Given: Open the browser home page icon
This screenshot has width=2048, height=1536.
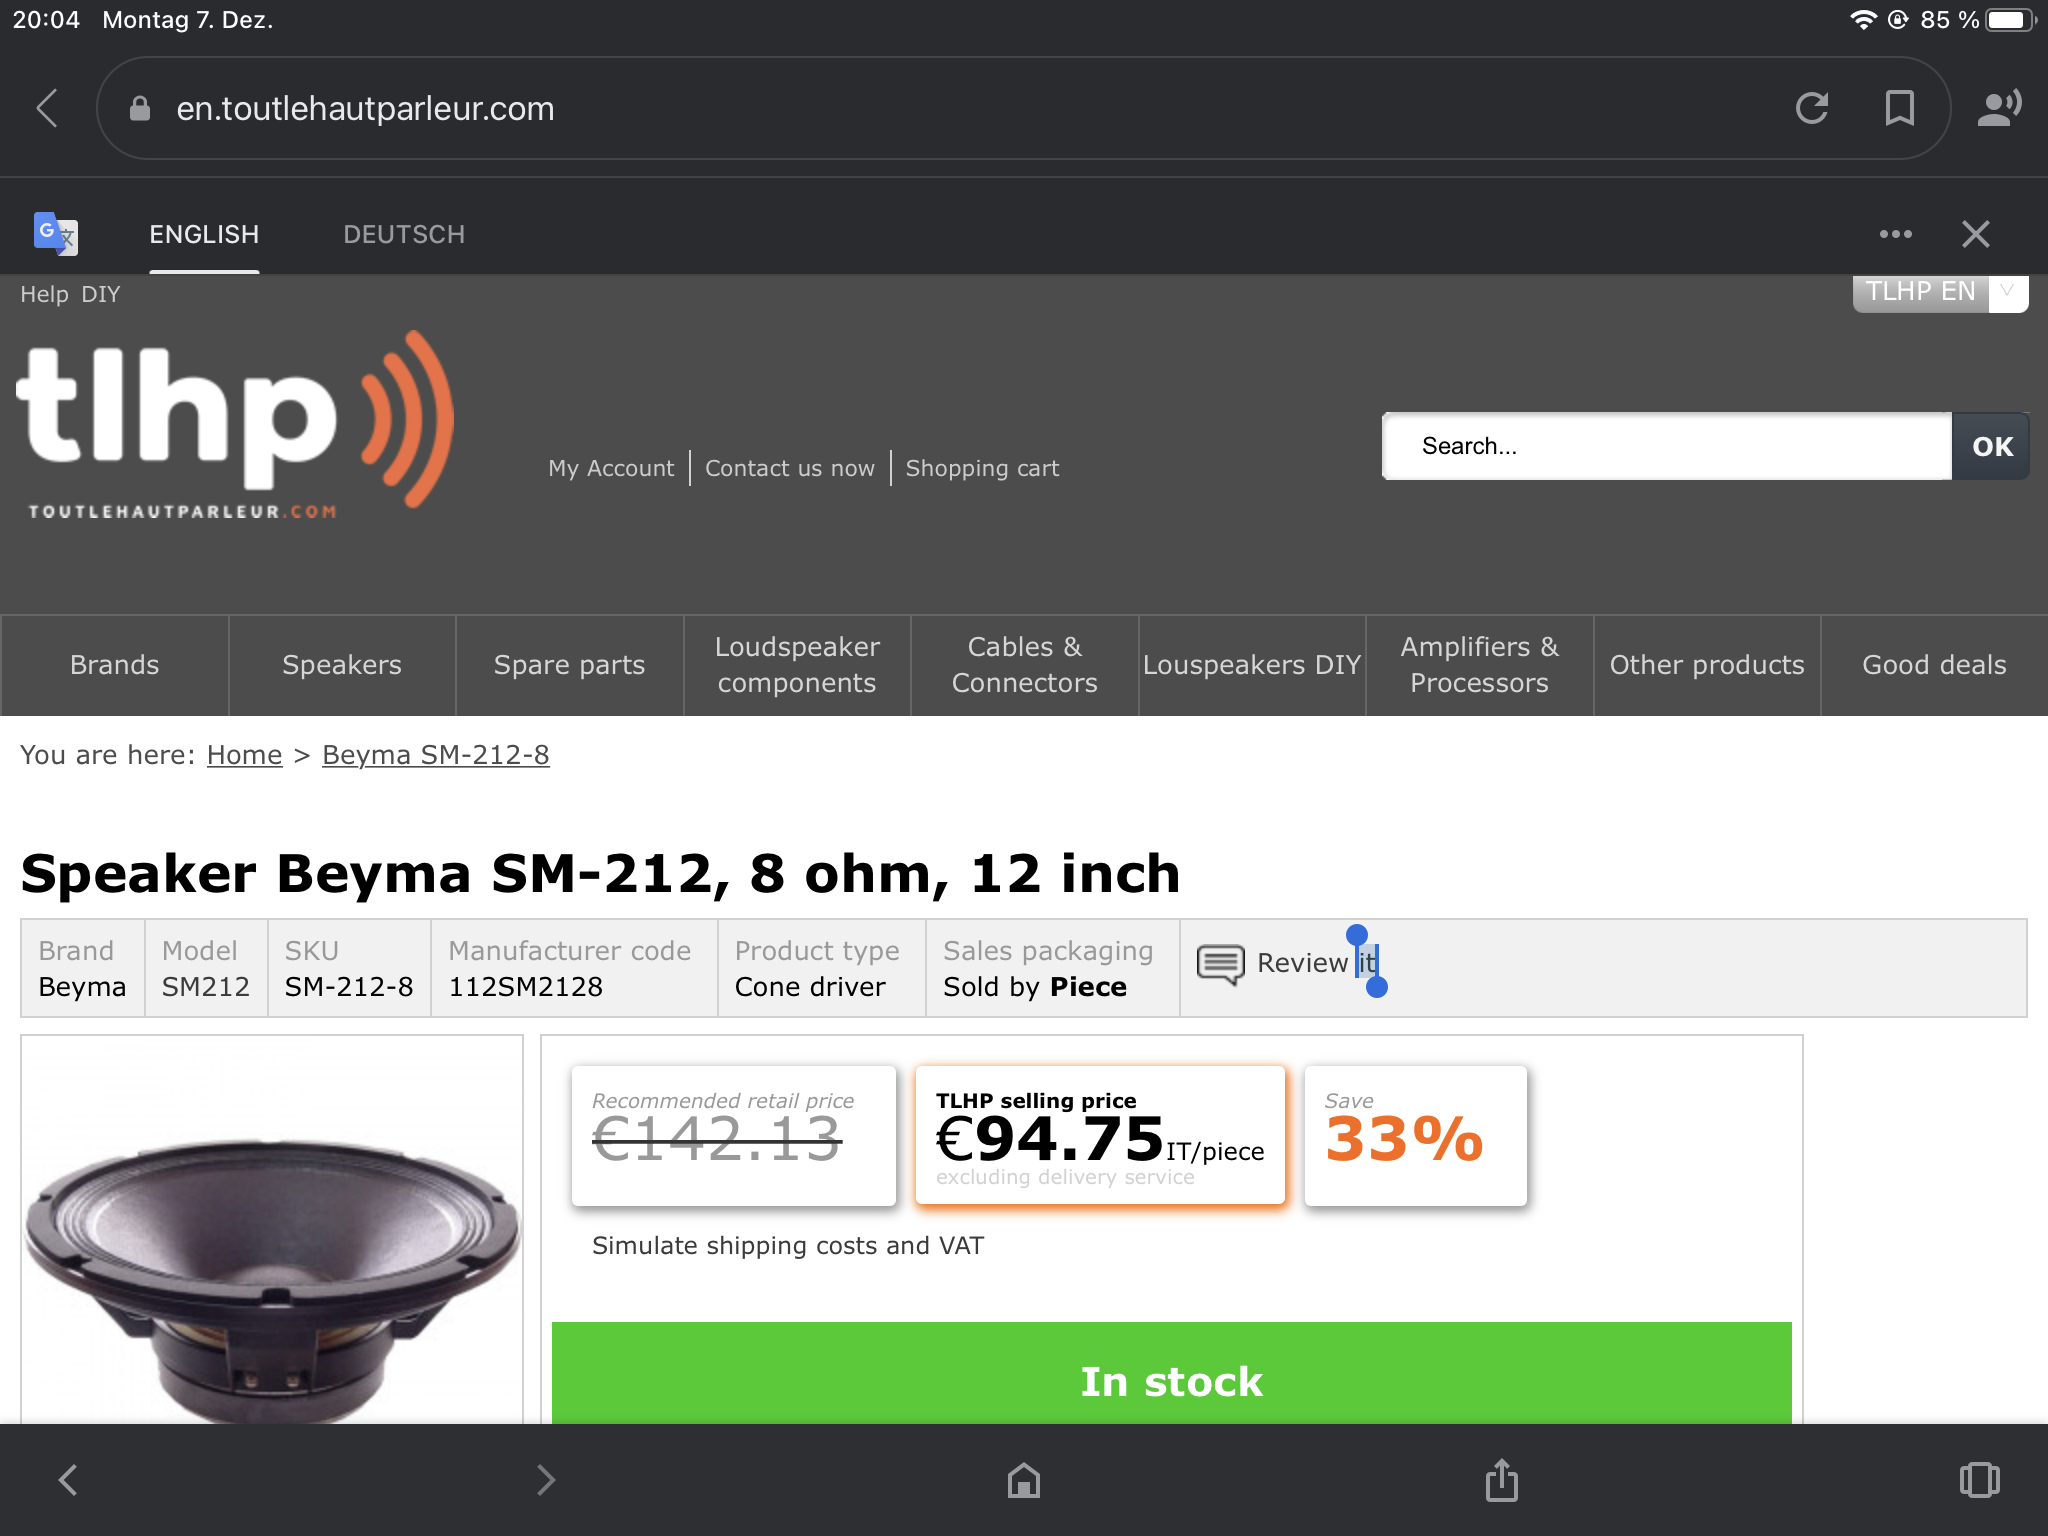Looking at the screenshot, I should (x=1024, y=1480).
